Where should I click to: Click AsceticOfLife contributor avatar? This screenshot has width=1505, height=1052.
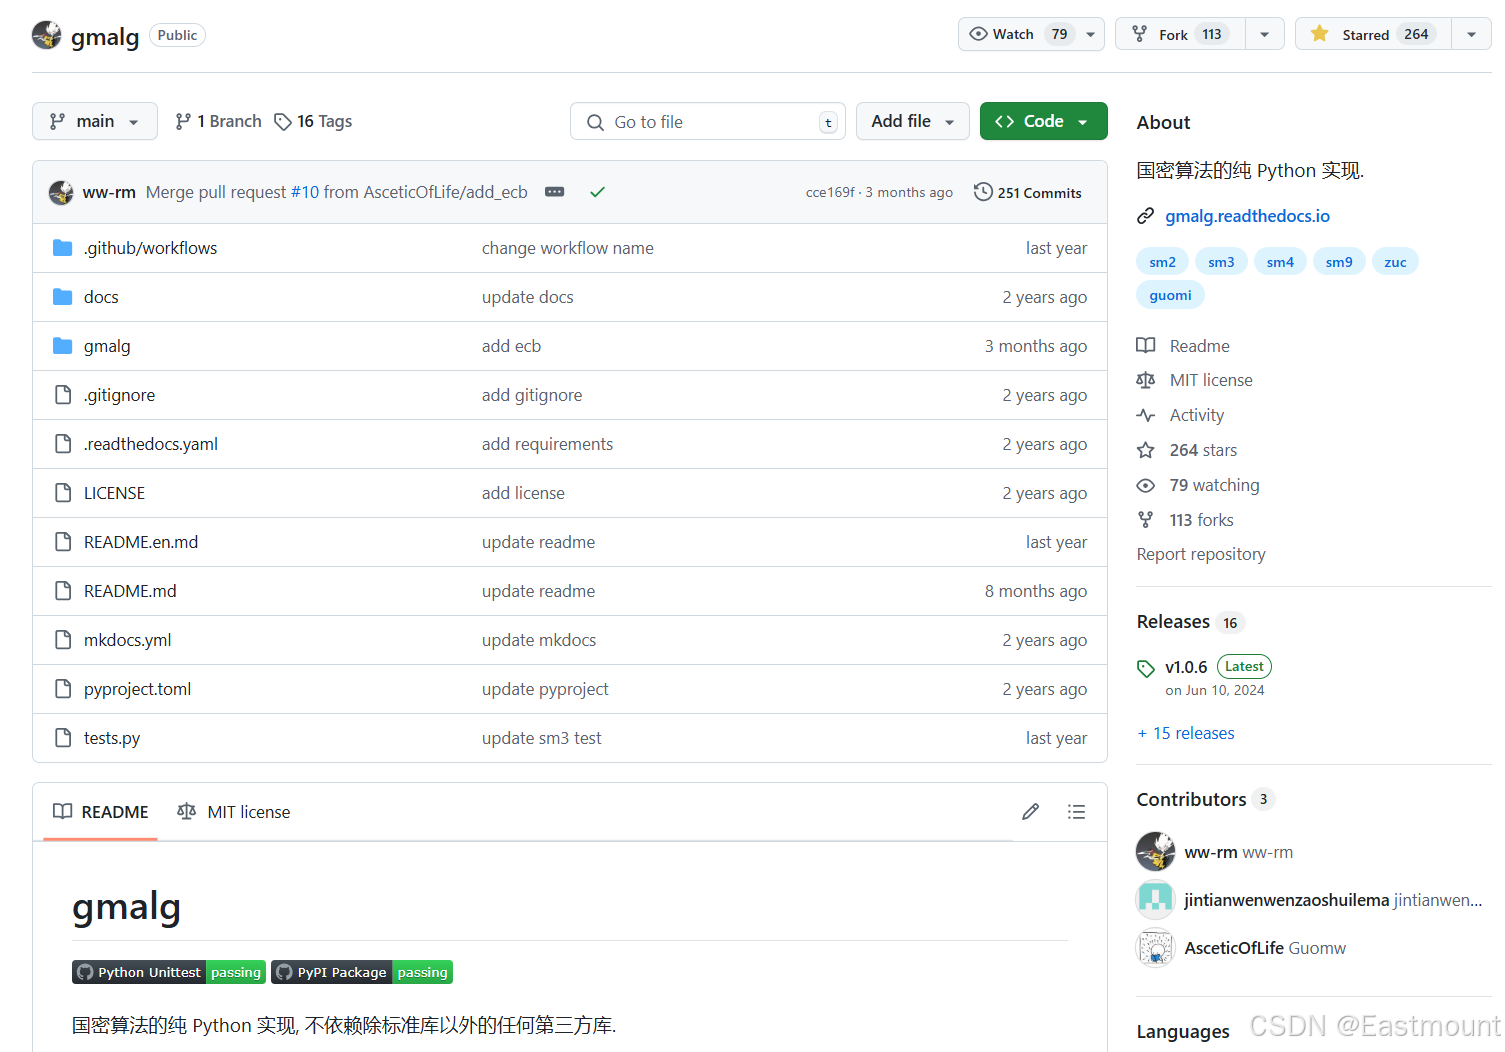tap(1156, 948)
